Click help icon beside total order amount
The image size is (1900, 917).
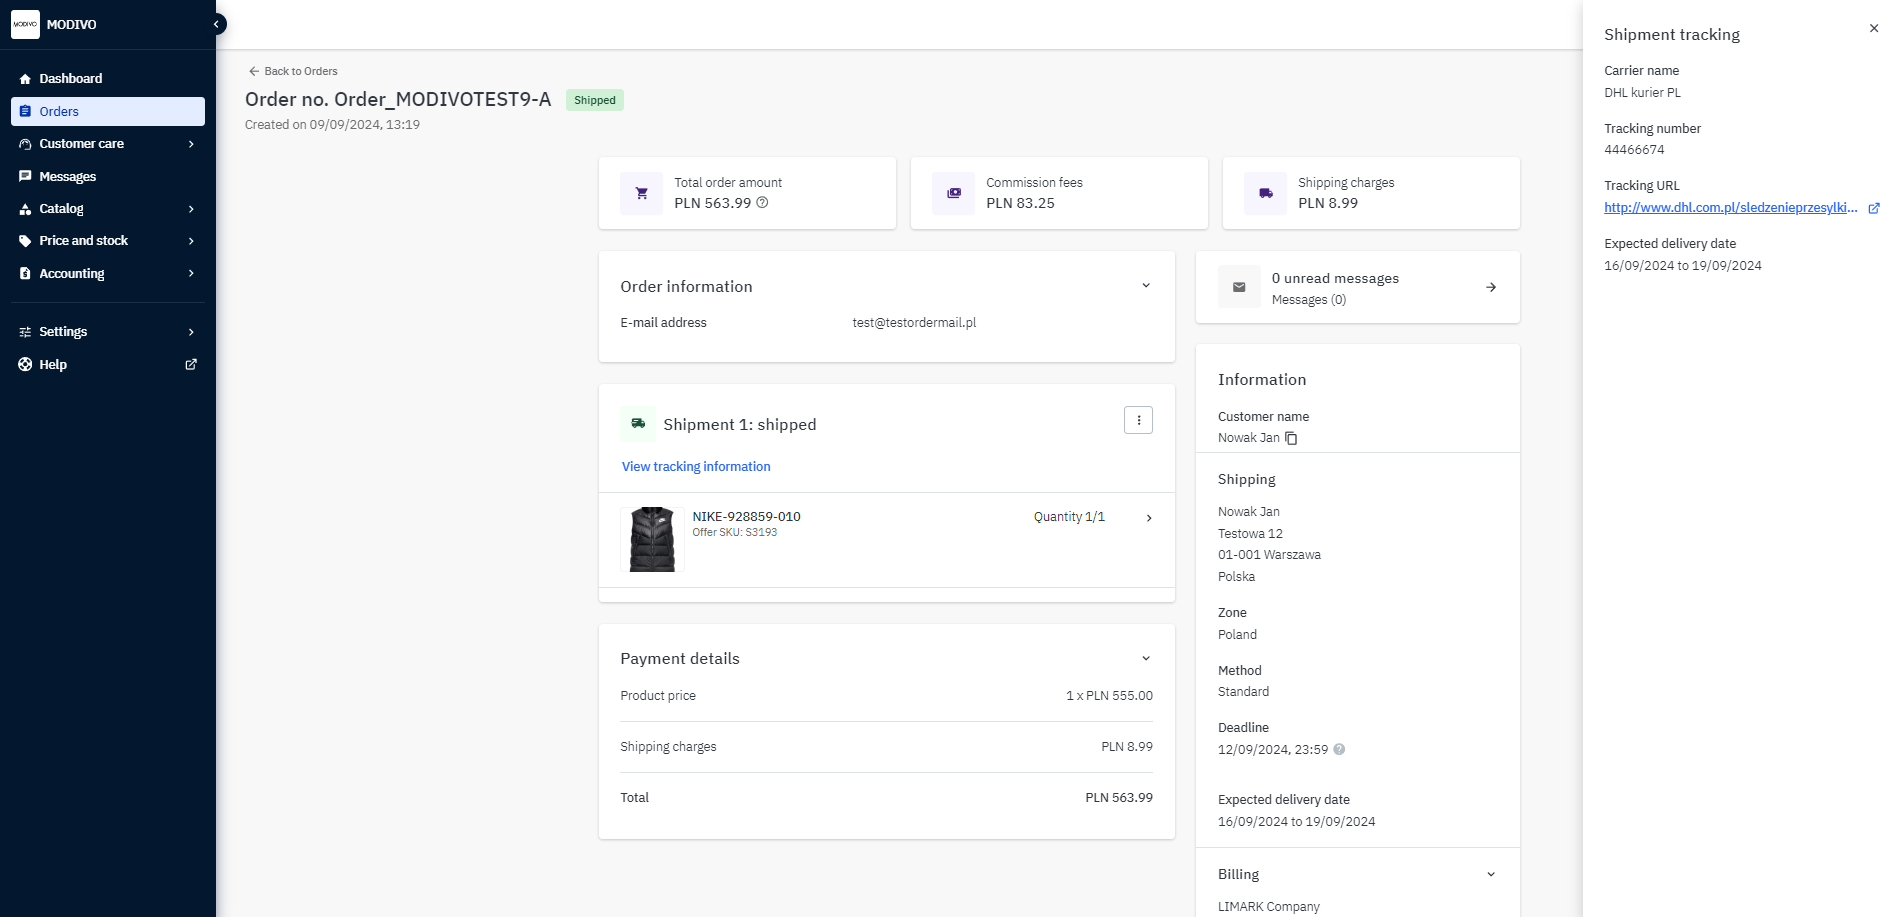[x=762, y=203]
